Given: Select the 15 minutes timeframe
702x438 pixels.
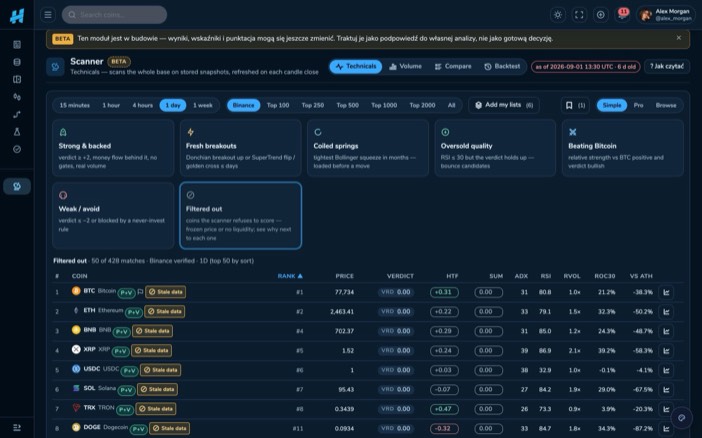Looking at the screenshot, I should point(75,105).
